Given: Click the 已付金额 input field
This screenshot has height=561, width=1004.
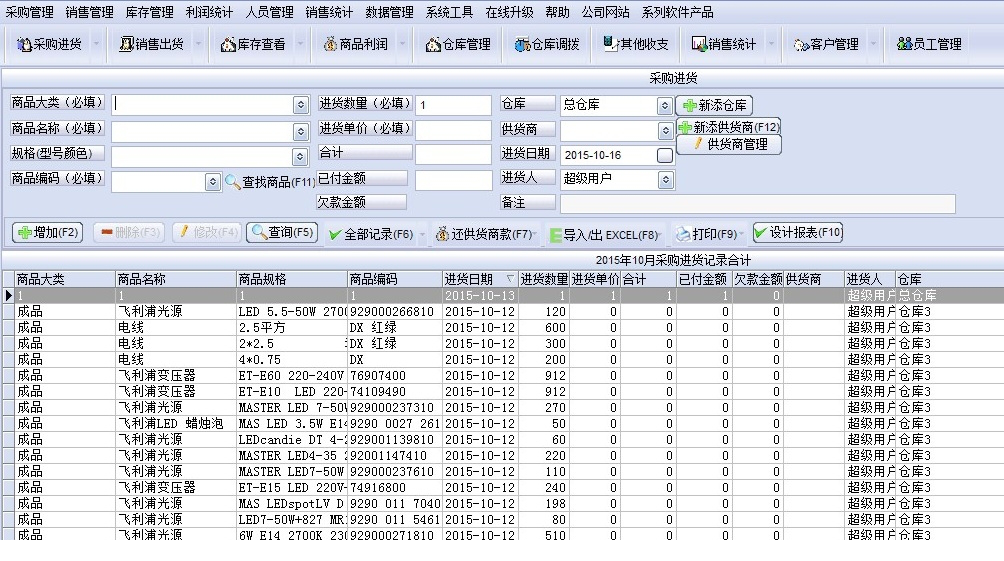Looking at the screenshot, I should coord(453,180).
